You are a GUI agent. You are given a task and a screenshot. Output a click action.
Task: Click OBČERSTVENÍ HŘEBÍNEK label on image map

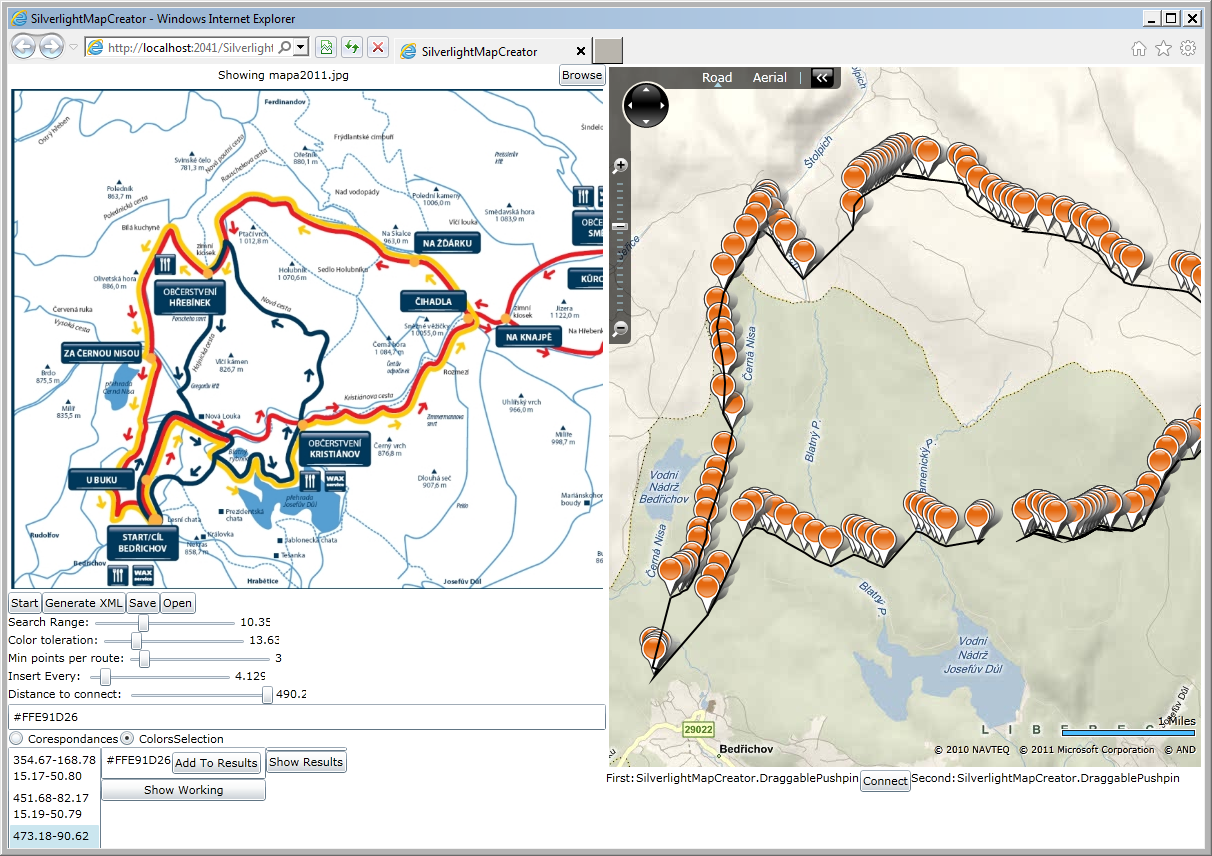190,296
